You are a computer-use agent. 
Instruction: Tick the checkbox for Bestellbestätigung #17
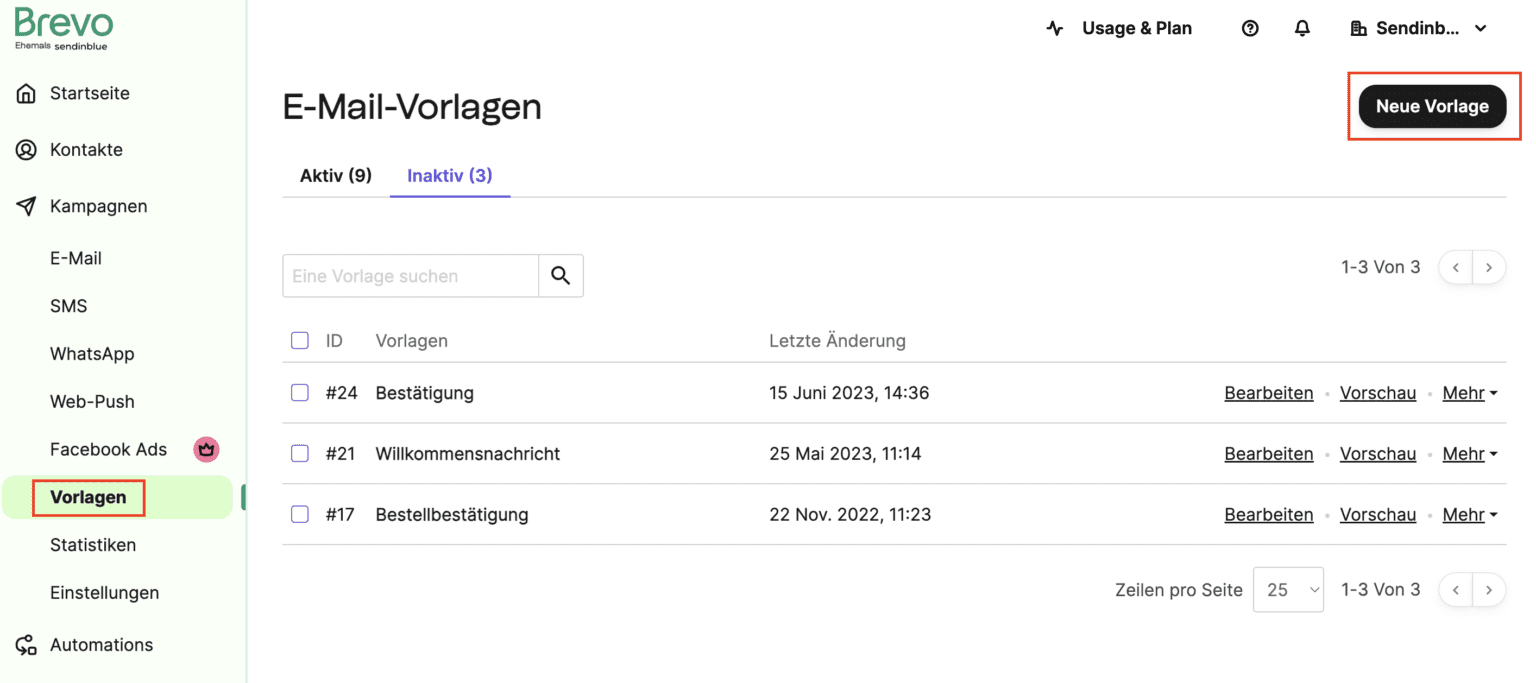click(299, 514)
